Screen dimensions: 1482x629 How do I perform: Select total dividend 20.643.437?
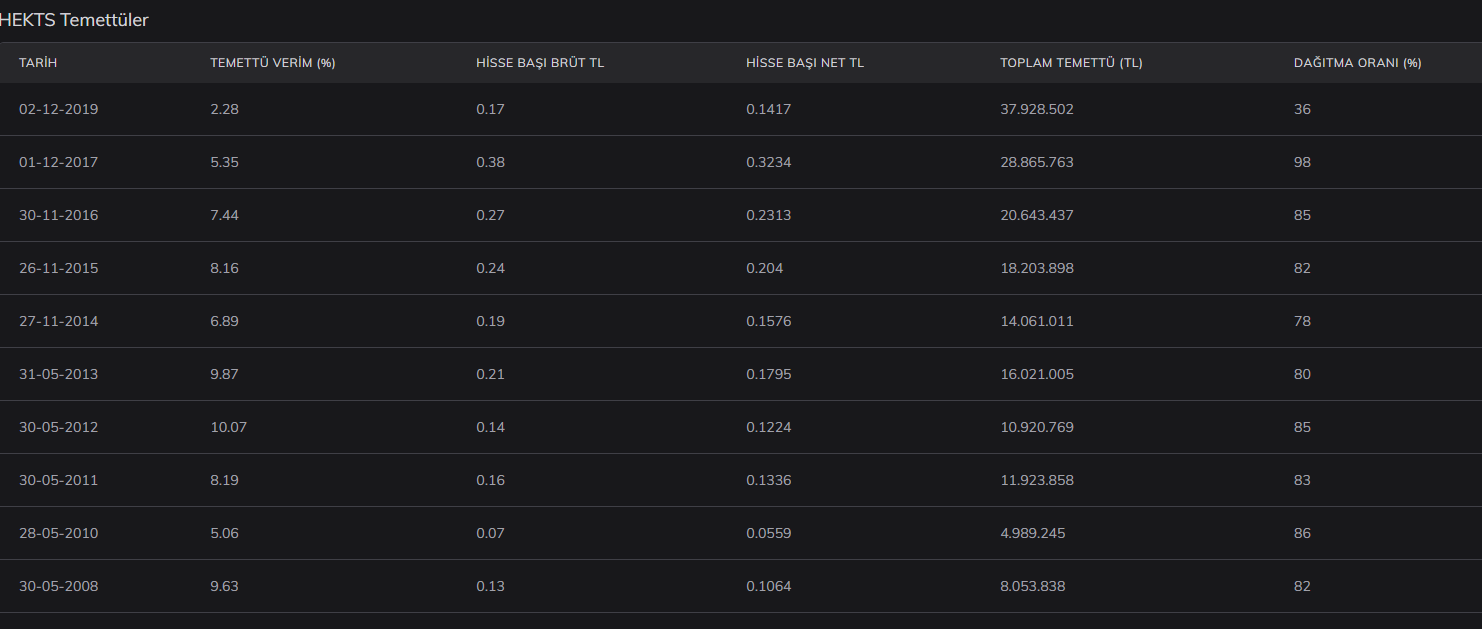pos(1037,215)
